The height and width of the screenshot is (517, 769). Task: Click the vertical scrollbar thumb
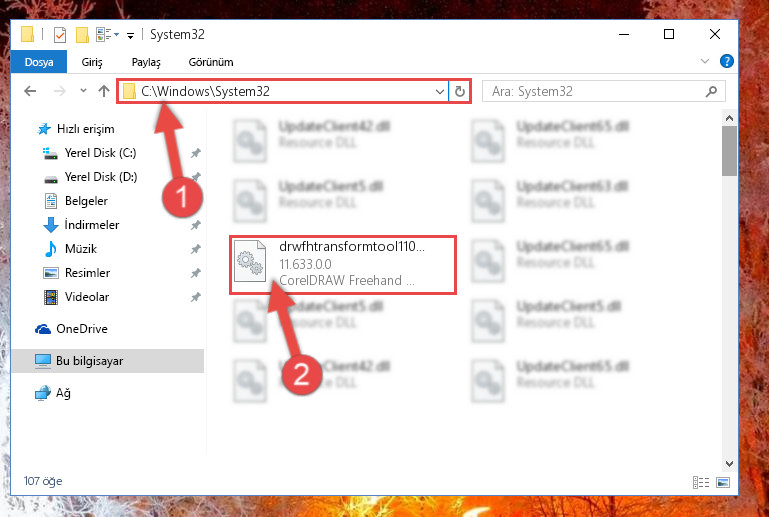[x=729, y=151]
